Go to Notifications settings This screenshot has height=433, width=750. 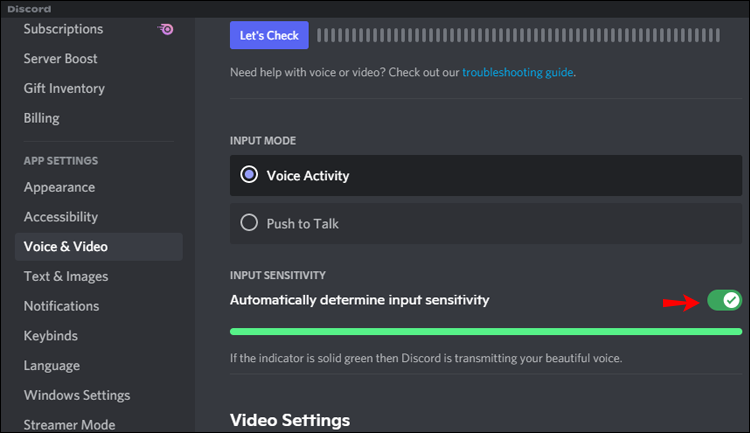click(x=62, y=306)
